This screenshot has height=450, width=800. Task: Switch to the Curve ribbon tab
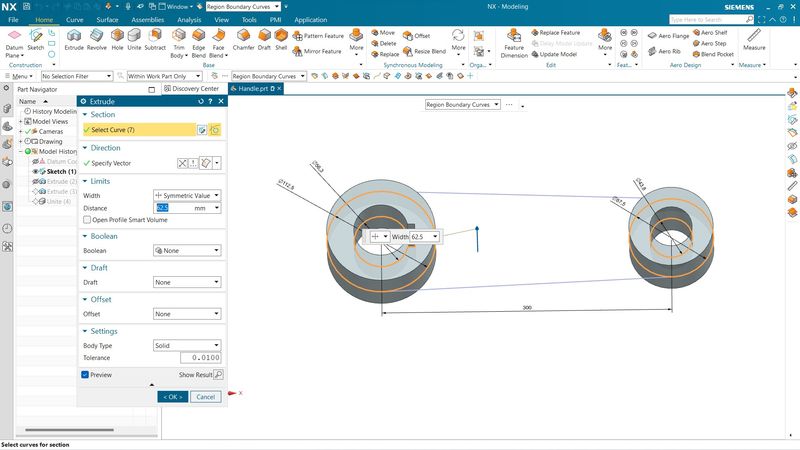click(74, 20)
